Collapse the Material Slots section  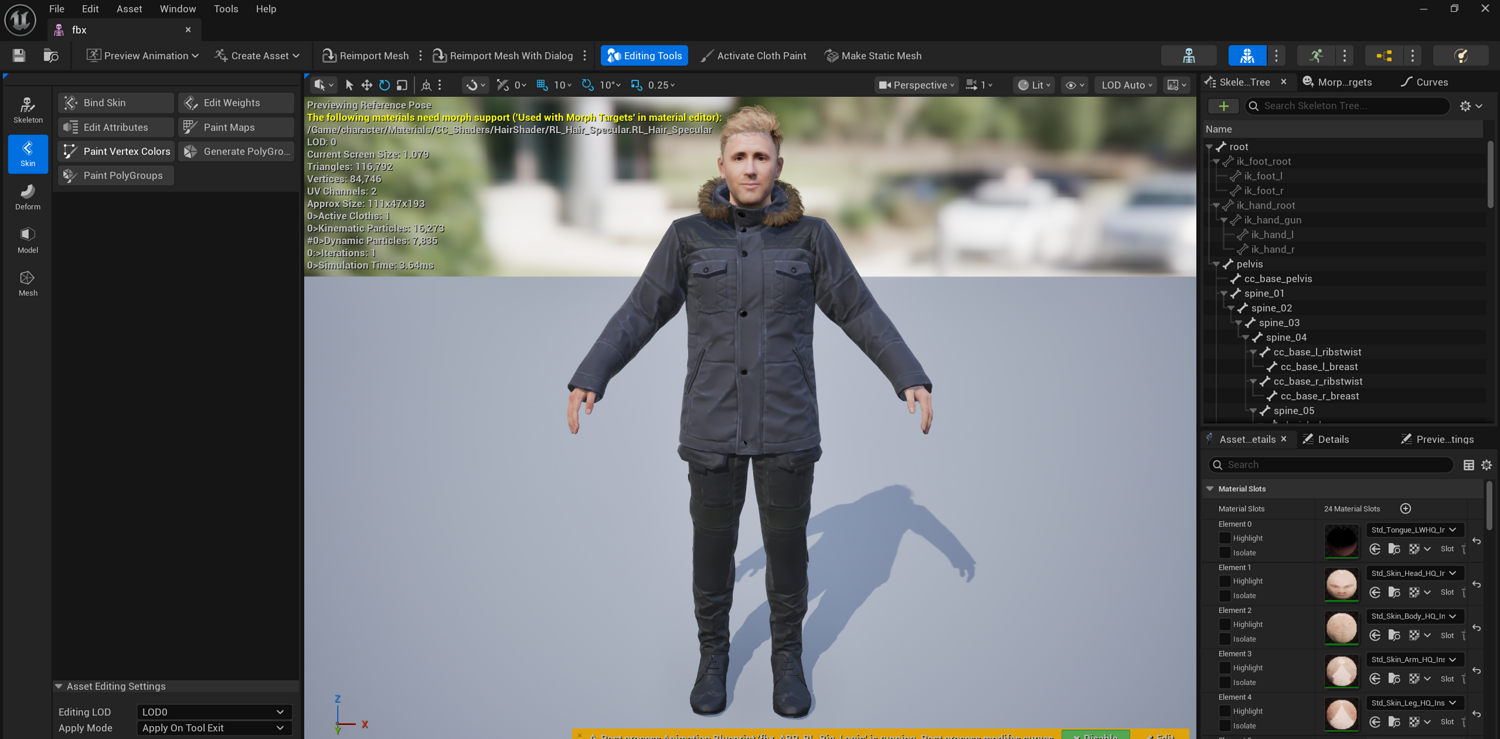click(x=1210, y=489)
